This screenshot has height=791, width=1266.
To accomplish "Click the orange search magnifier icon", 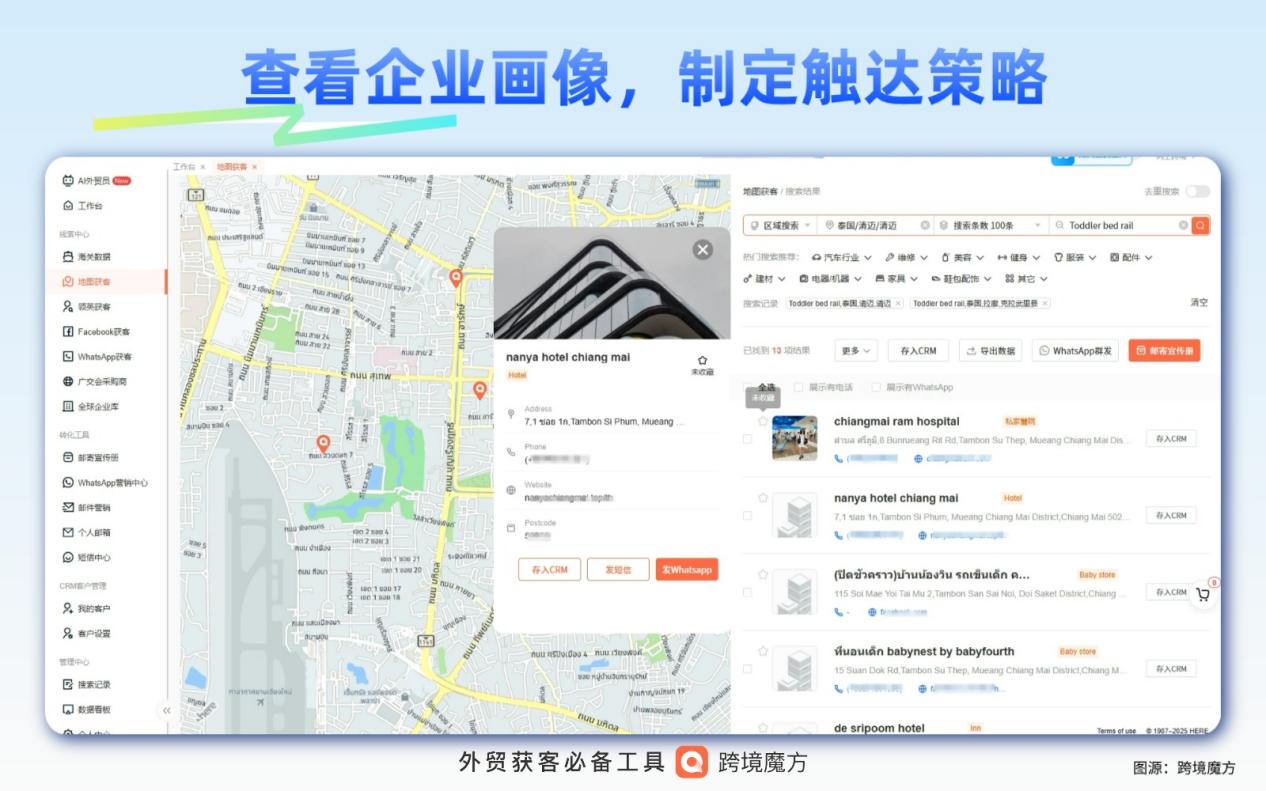I will point(1199,225).
